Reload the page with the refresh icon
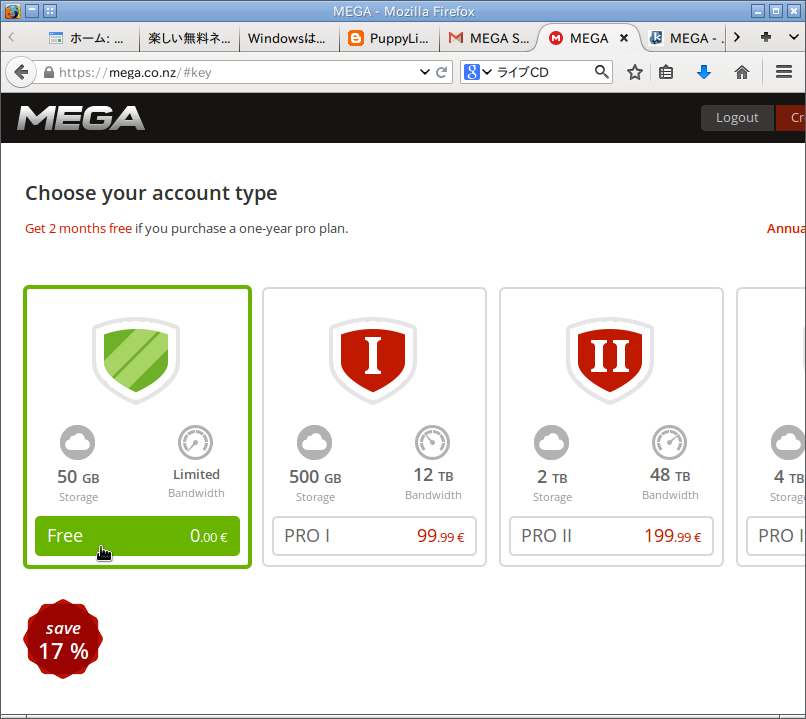Image resolution: width=806 pixels, height=719 pixels. (x=441, y=72)
